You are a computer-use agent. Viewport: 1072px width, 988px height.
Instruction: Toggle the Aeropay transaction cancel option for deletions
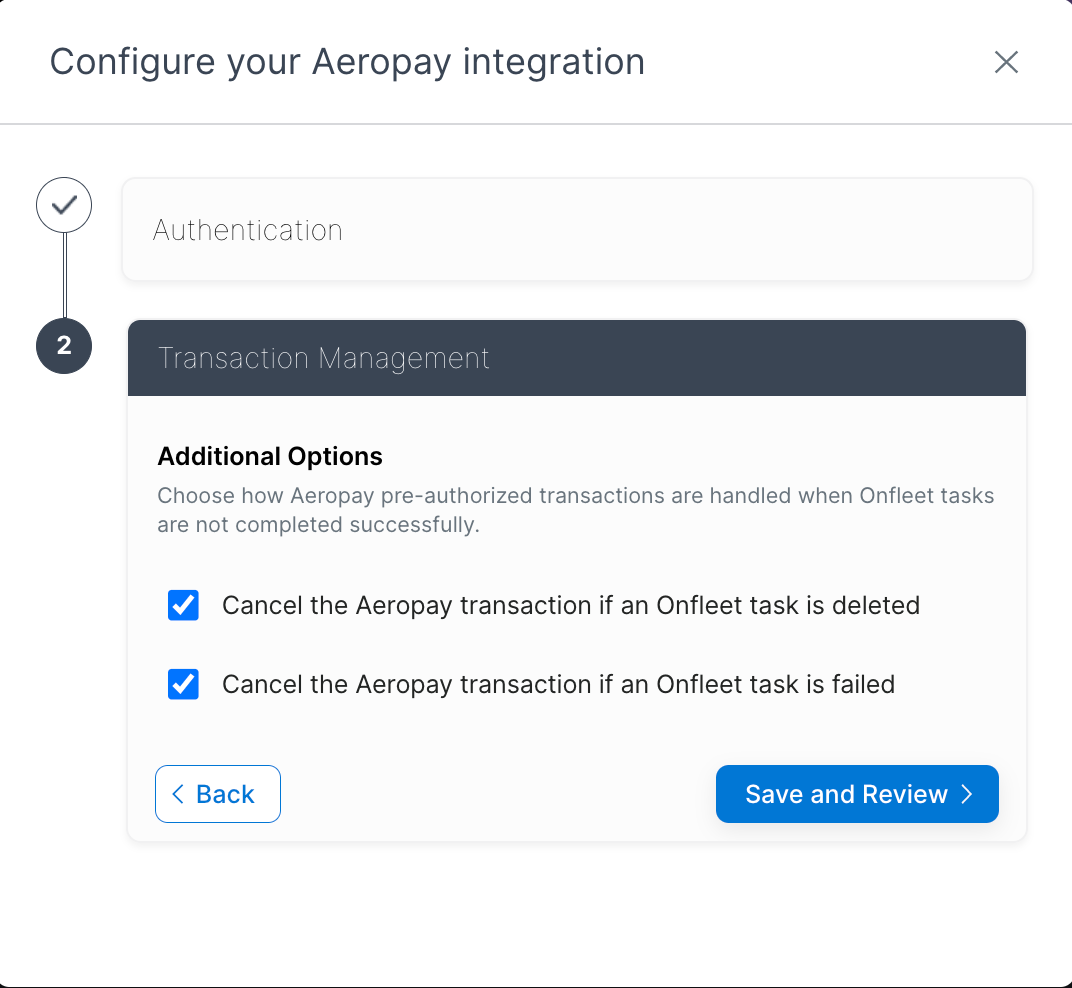click(x=183, y=605)
